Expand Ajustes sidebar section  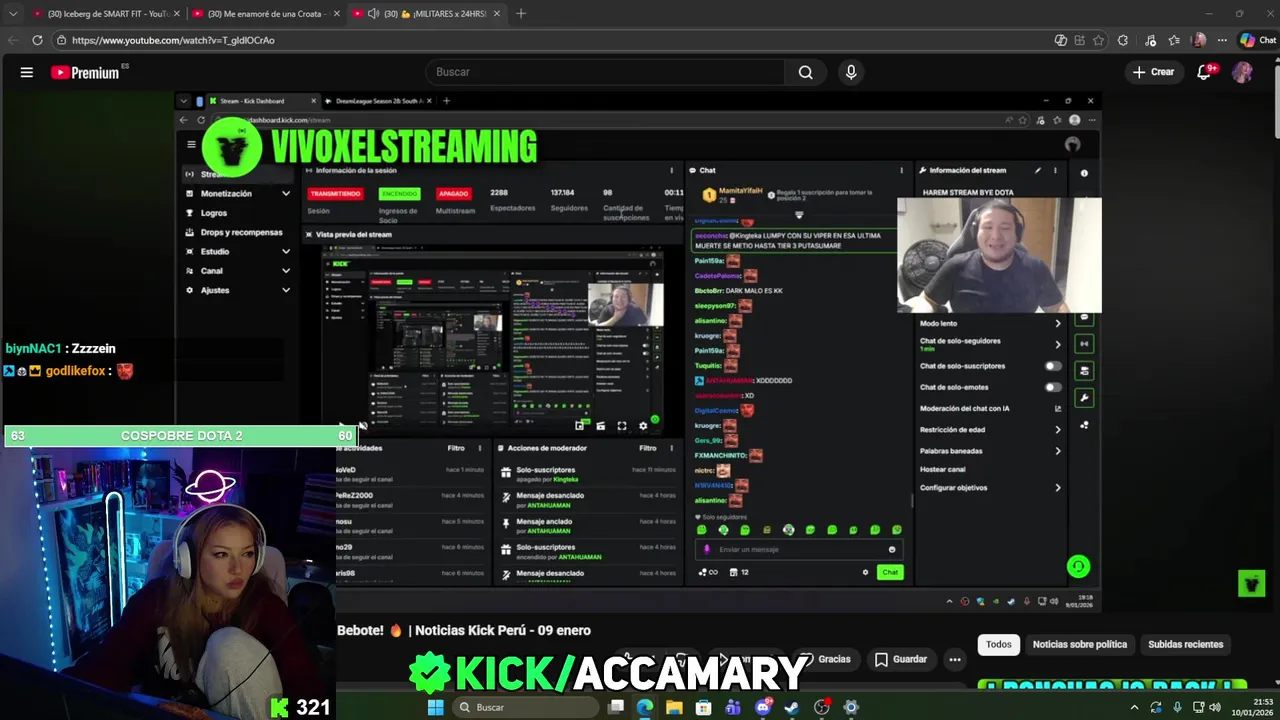point(285,290)
